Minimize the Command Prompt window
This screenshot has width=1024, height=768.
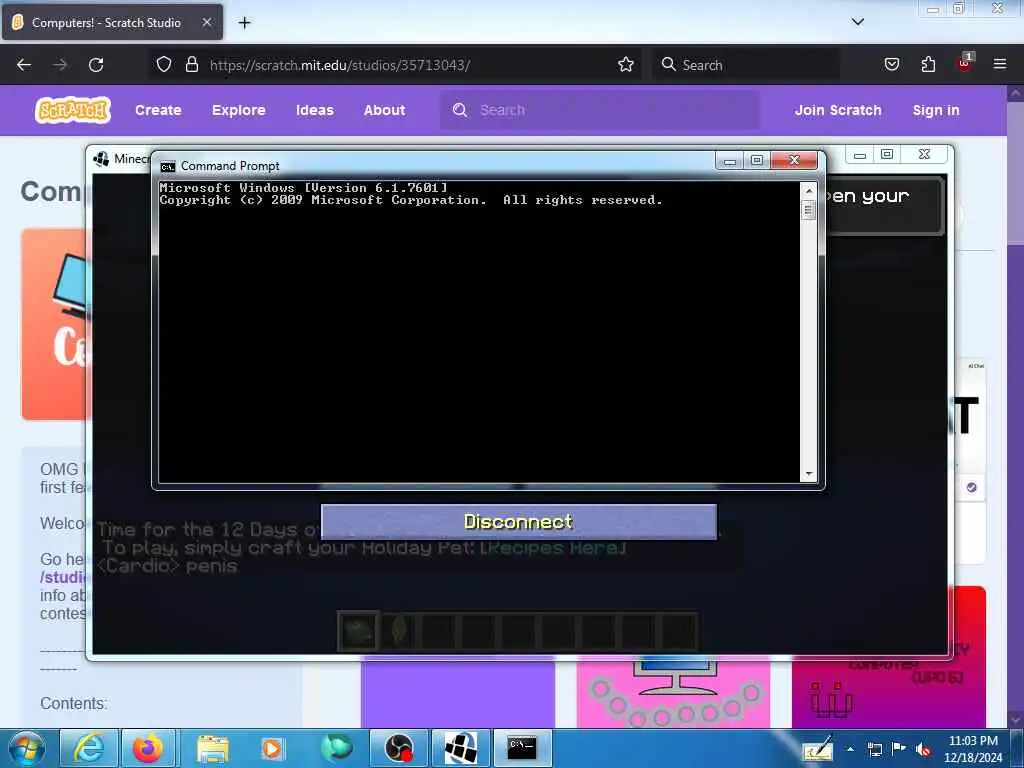[x=730, y=160]
